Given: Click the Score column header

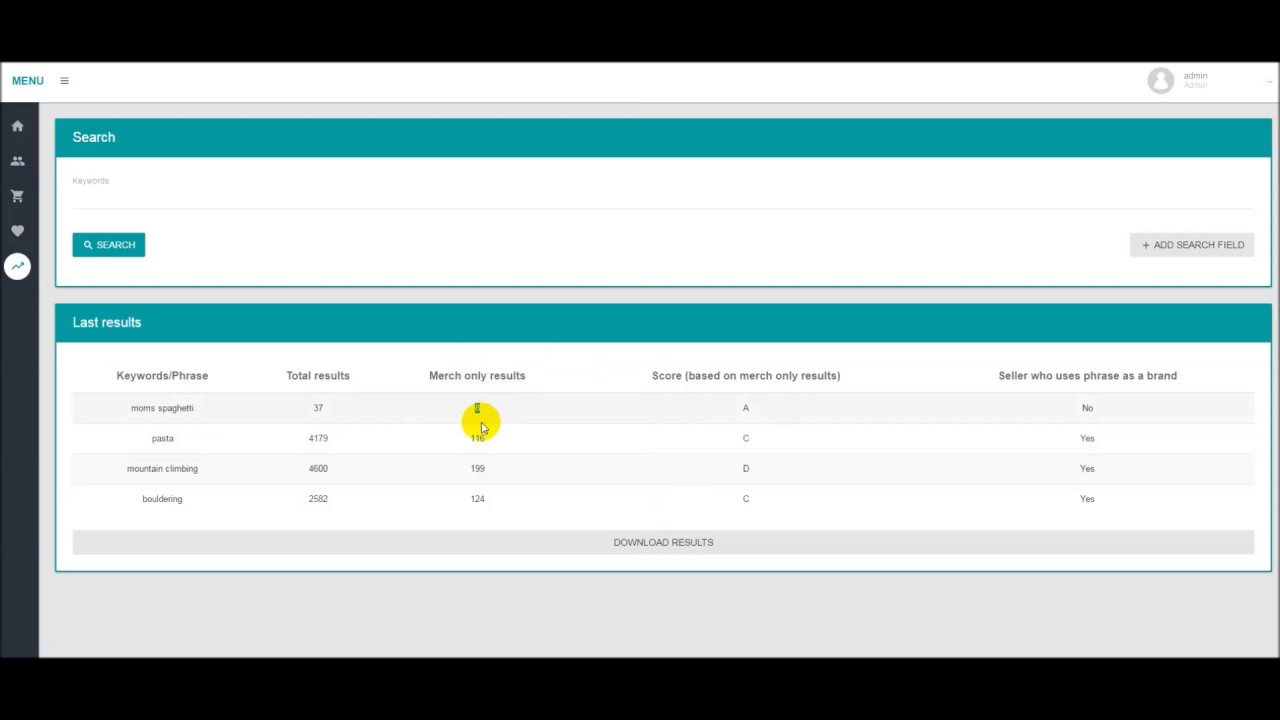Looking at the screenshot, I should coord(746,376).
